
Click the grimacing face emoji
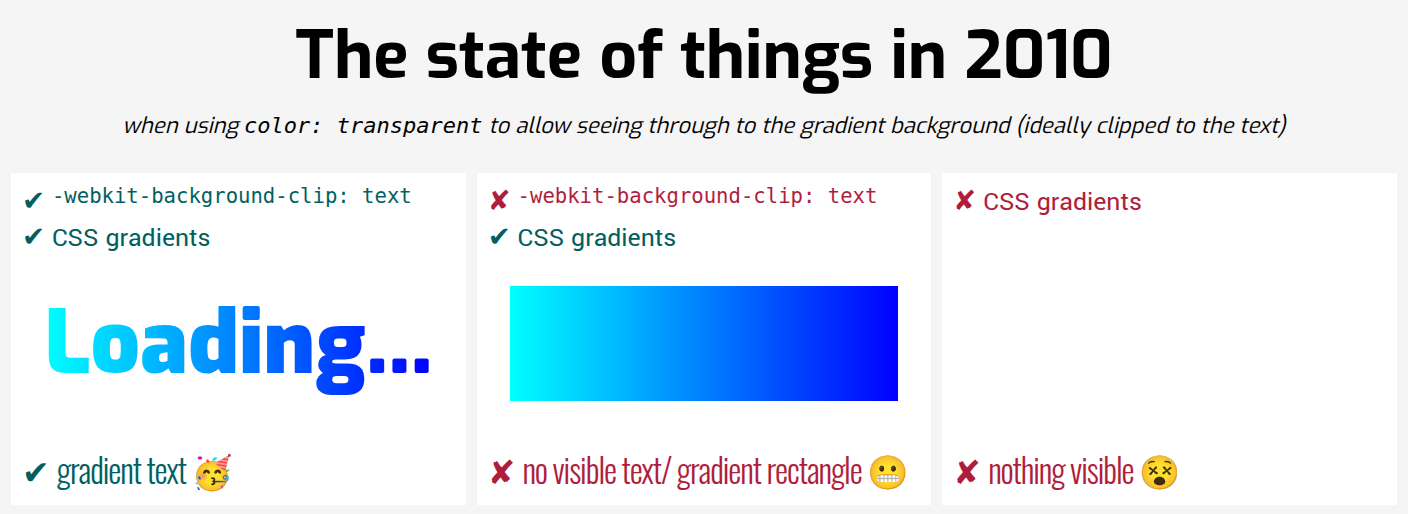point(888,471)
